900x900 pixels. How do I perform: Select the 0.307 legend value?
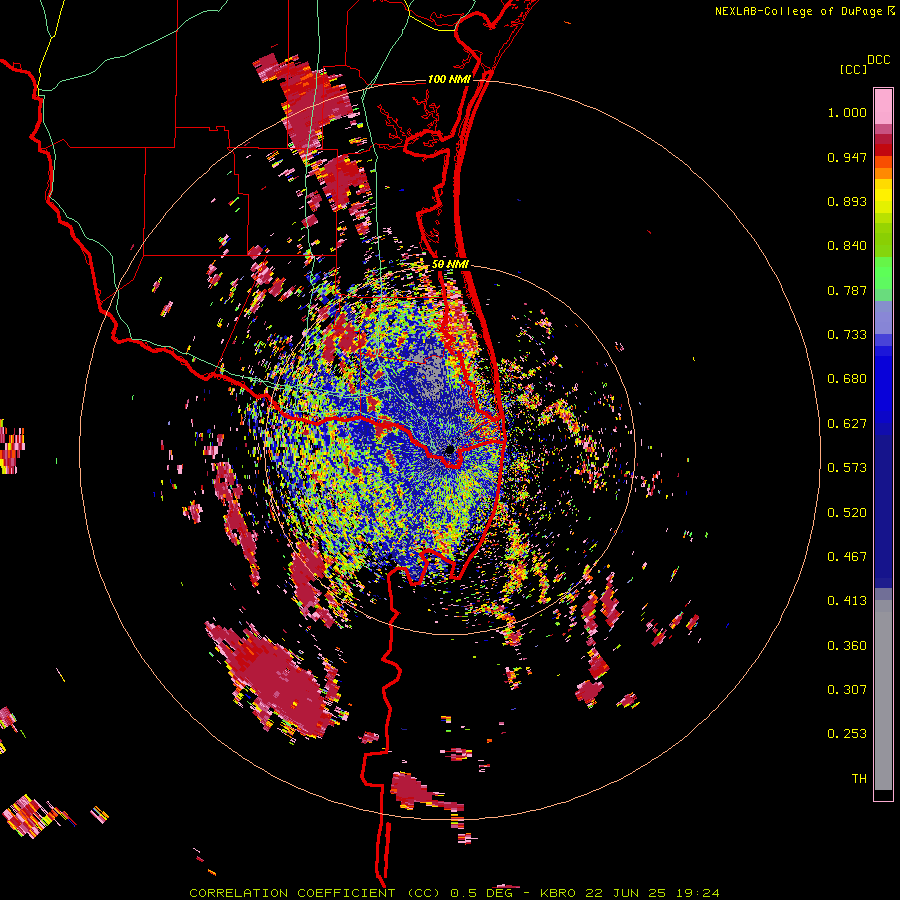pos(847,690)
